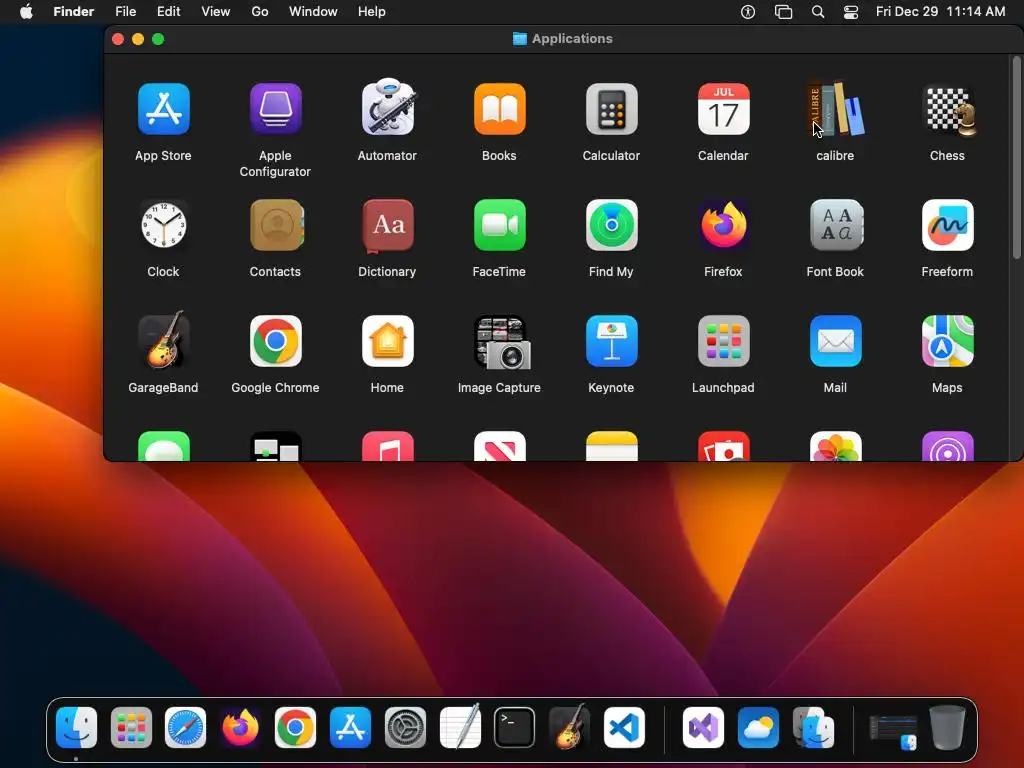Select Launchpad in the Applications window
1024x768 pixels.
[723, 341]
